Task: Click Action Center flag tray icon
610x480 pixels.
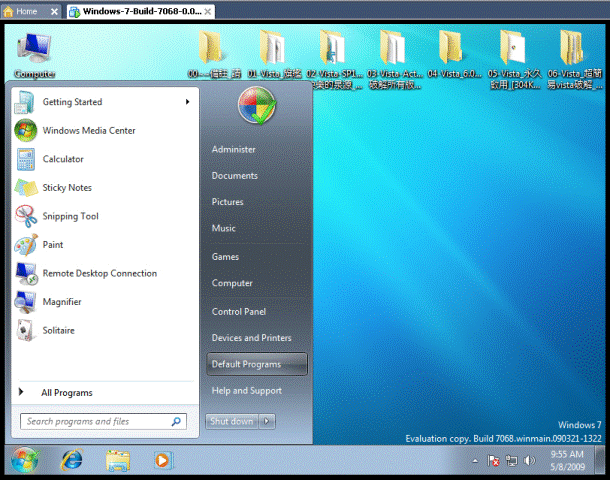Action: pos(493,461)
